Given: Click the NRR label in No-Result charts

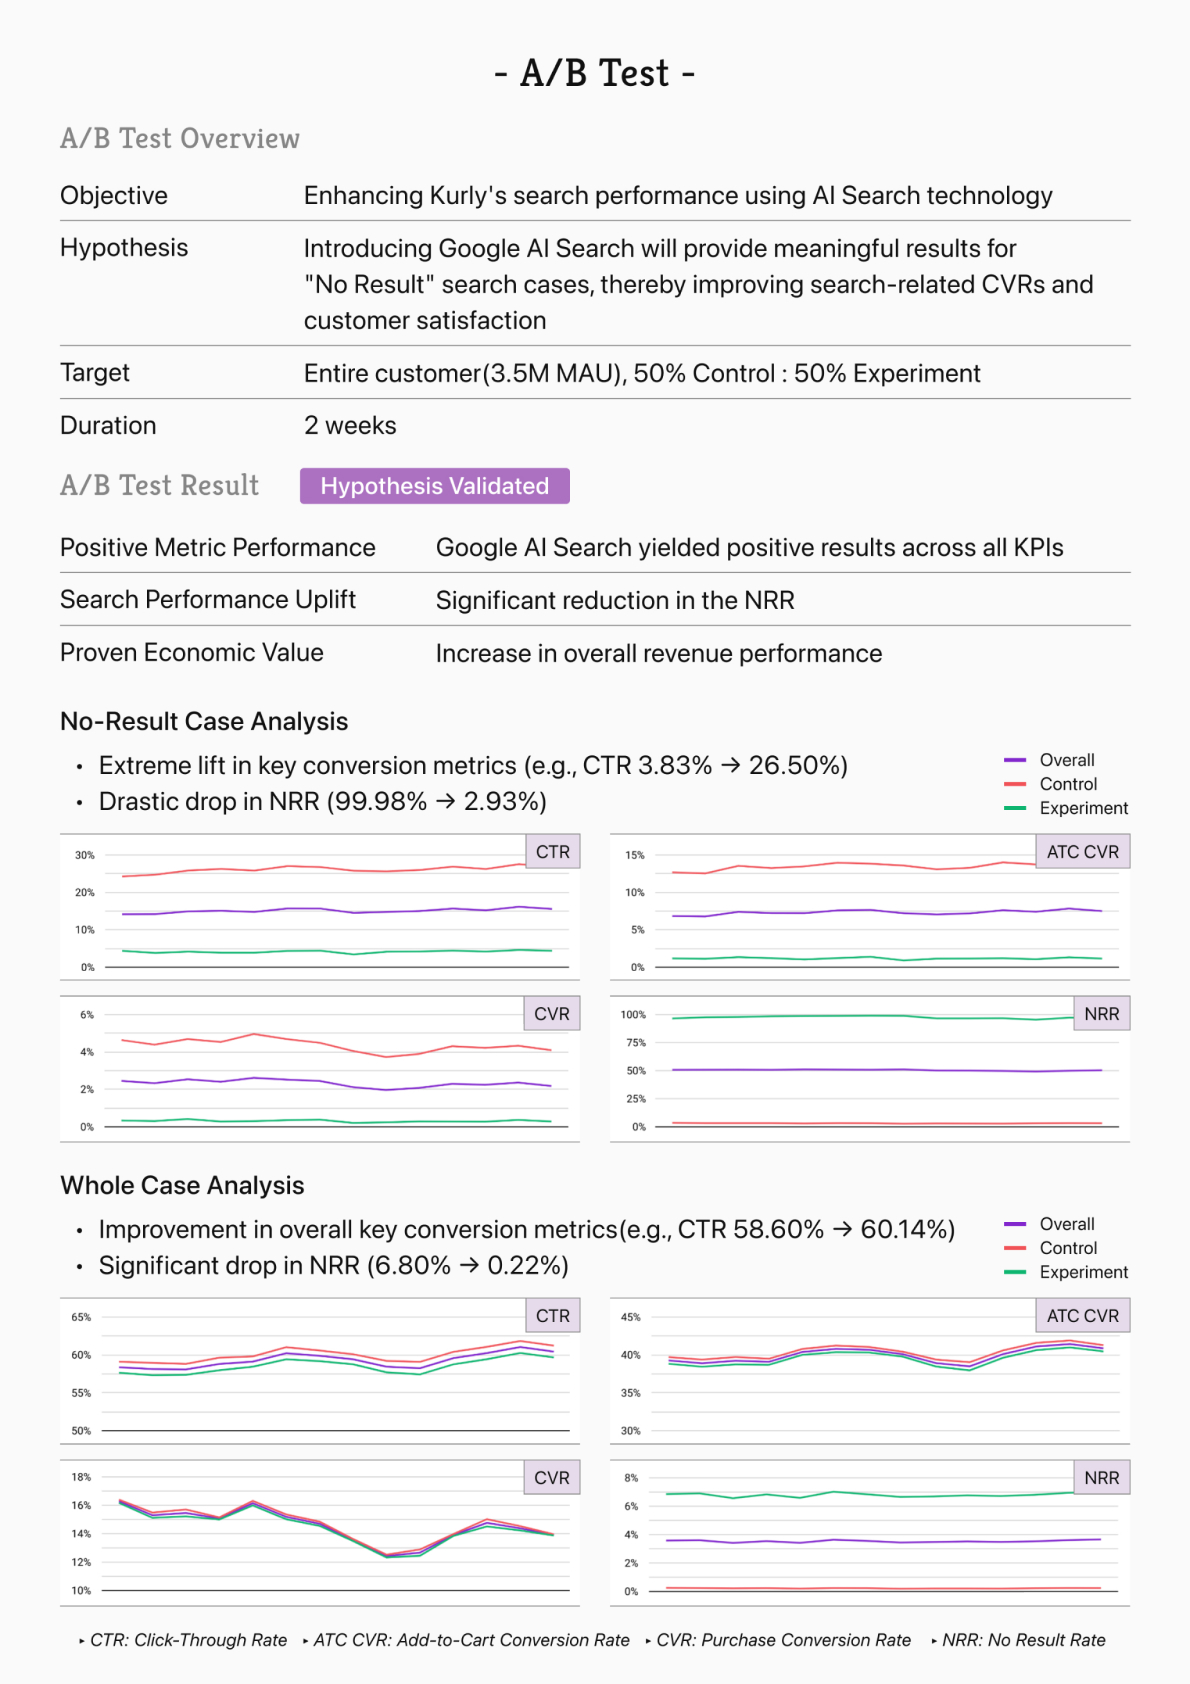Looking at the screenshot, I should pos(1101,1014).
